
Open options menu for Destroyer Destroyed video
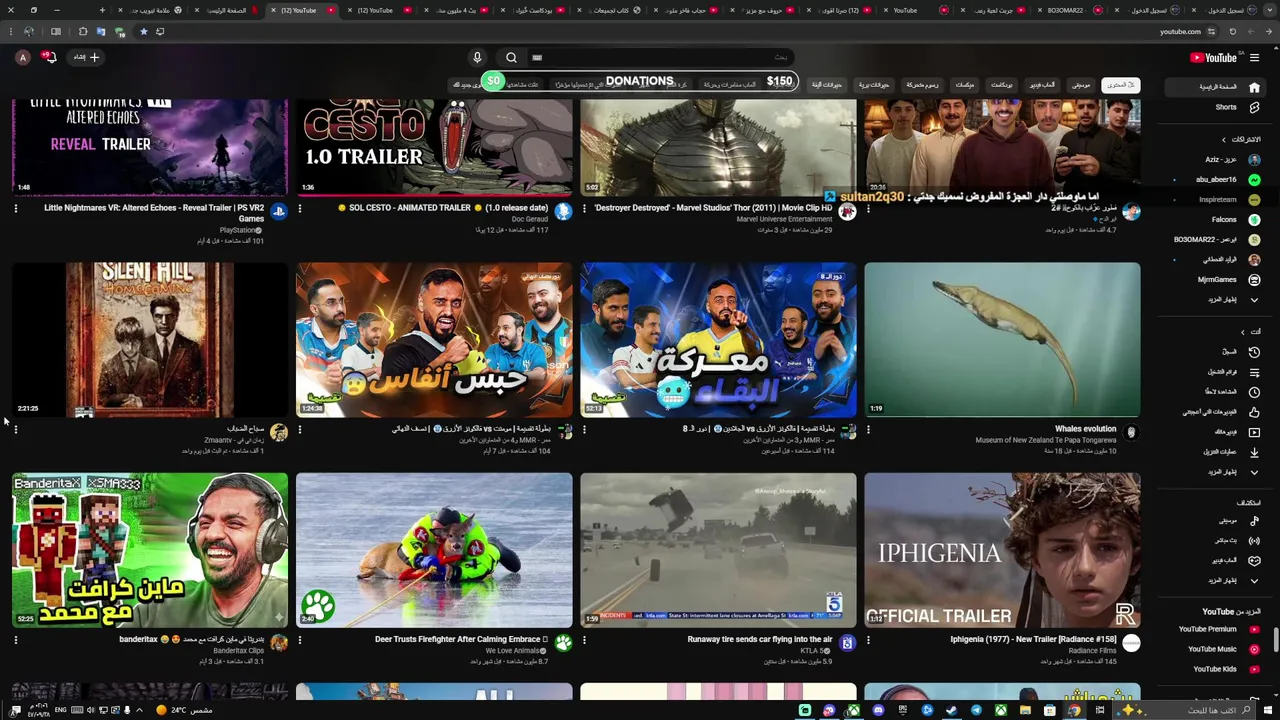[584, 209]
